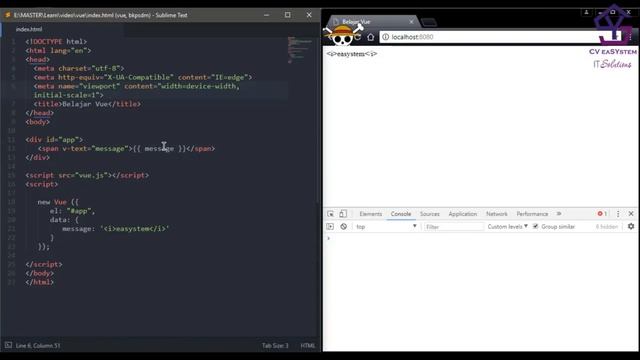Switch to the Performance tab

pyautogui.click(x=532, y=214)
